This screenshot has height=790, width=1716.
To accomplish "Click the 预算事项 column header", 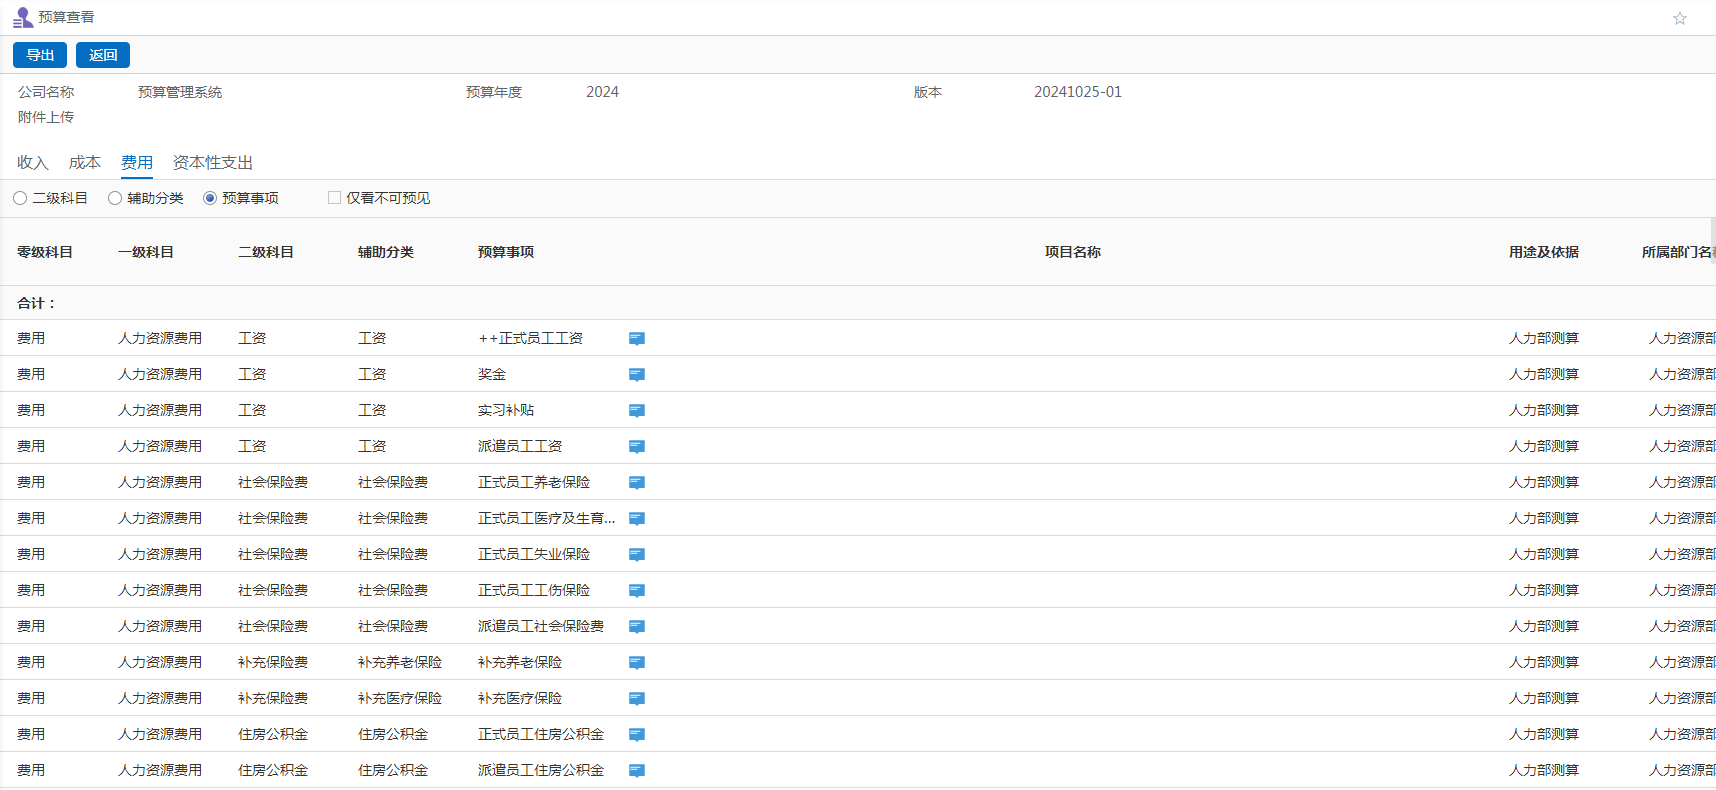I will tap(506, 252).
